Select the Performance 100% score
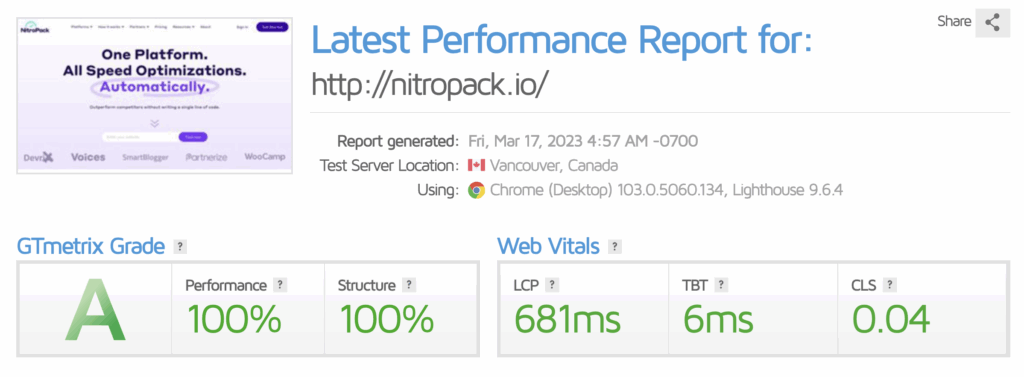 tap(234, 320)
